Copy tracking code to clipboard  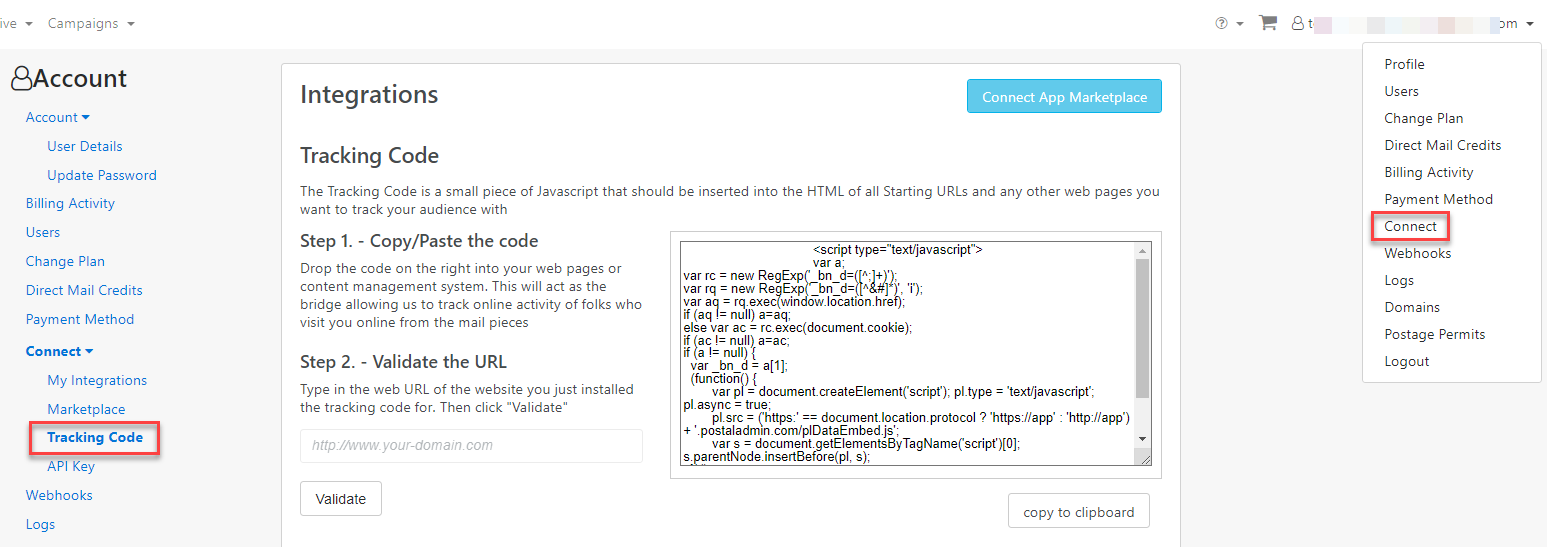tap(1078, 511)
